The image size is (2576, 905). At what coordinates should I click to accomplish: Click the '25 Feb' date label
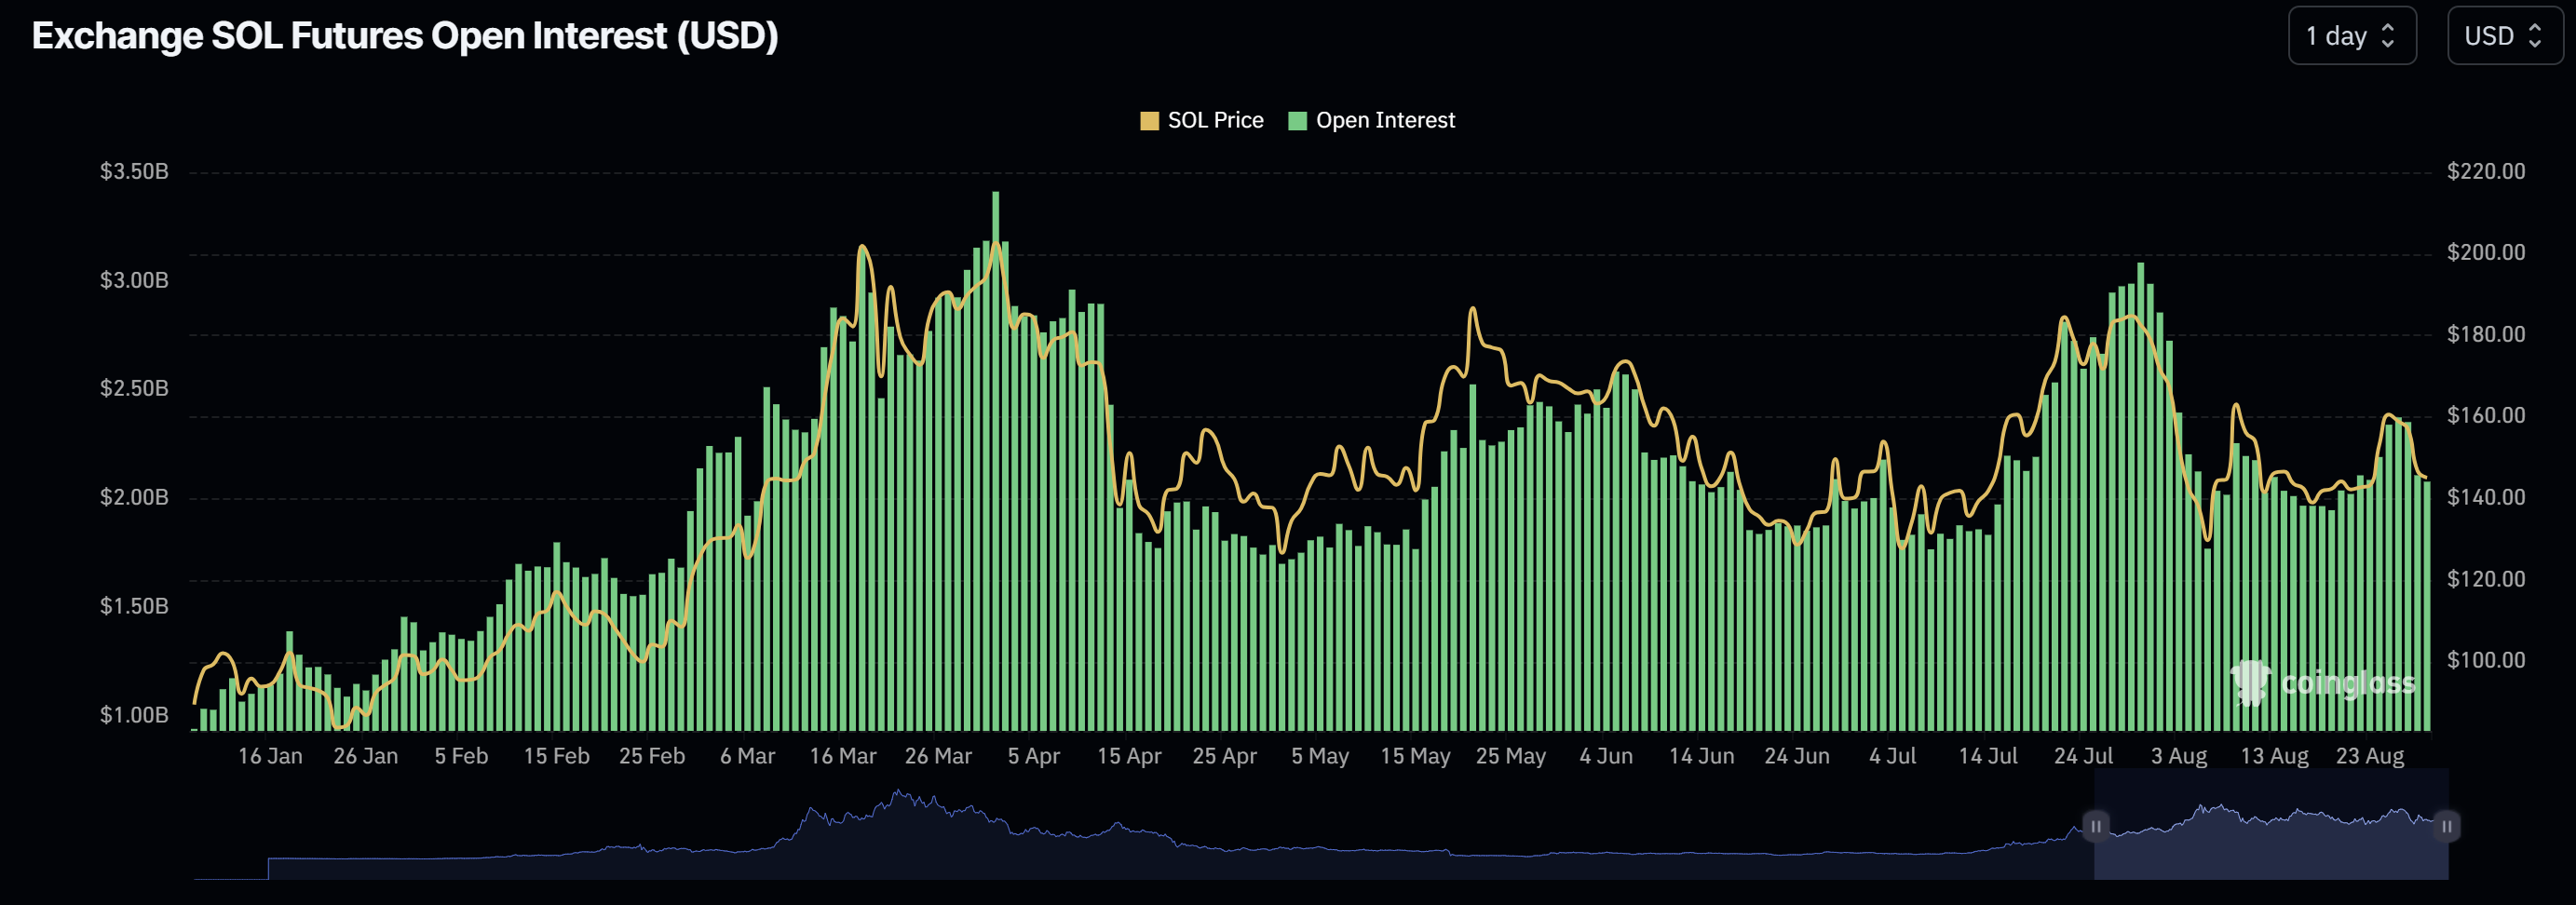[652, 756]
